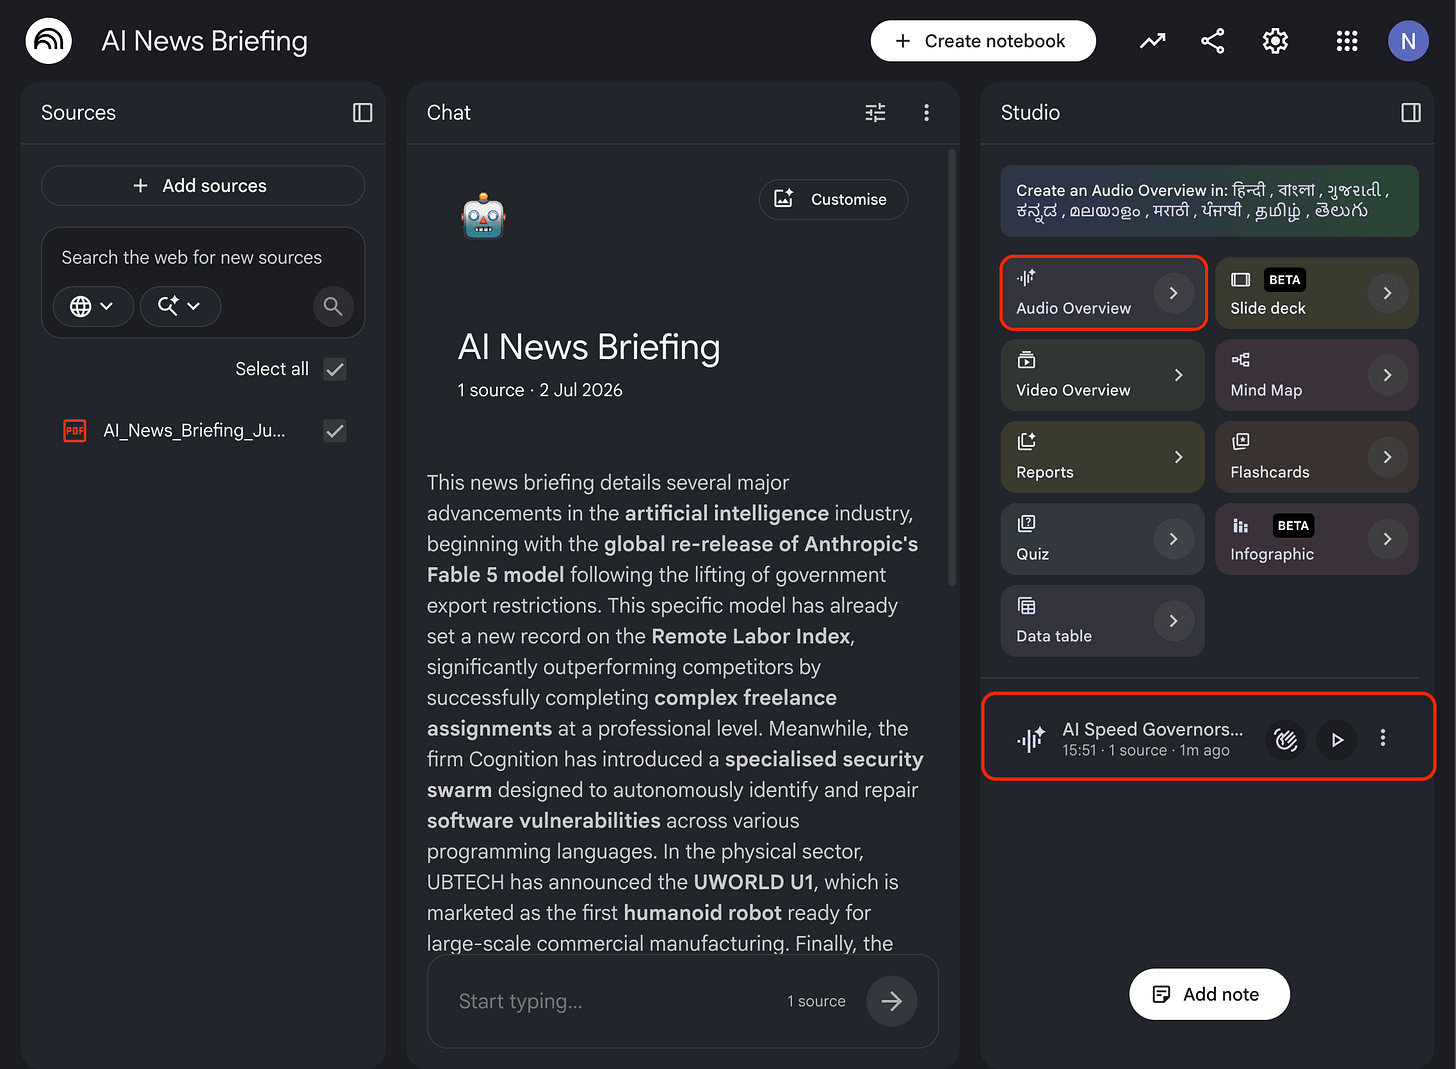Screen dimensions: 1456x1069
Task: Open the research mode dropdown
Action: click(180, 306)
